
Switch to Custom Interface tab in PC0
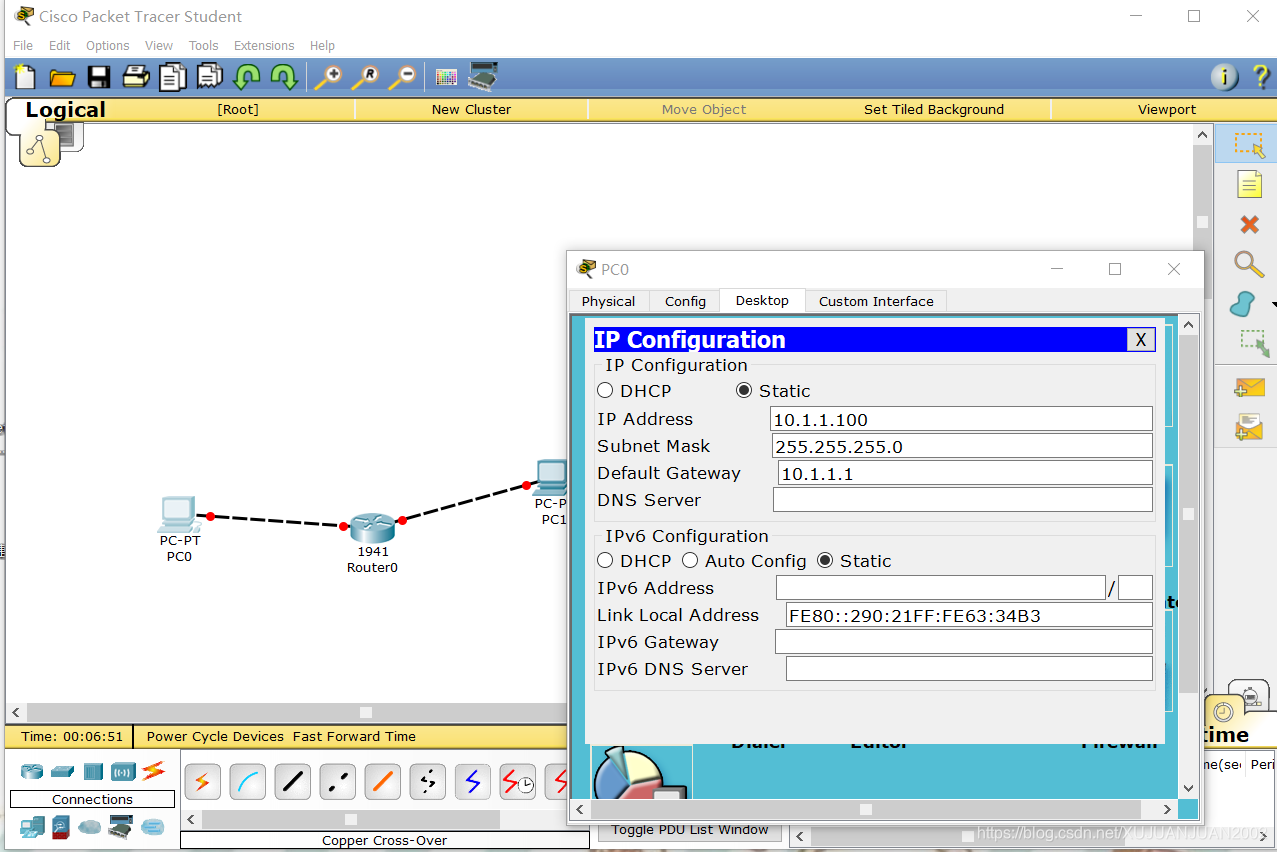click(x=876, y=301)
